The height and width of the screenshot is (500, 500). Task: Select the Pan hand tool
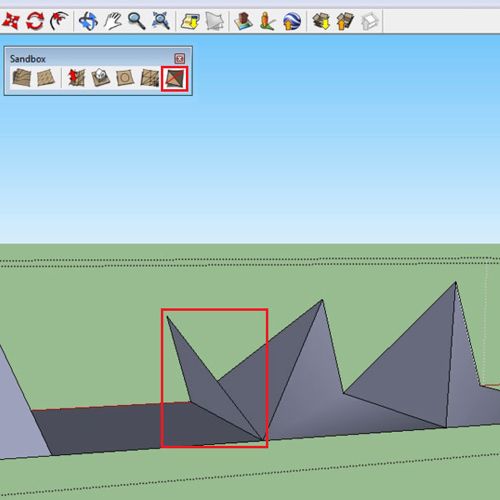coord(113,21)
